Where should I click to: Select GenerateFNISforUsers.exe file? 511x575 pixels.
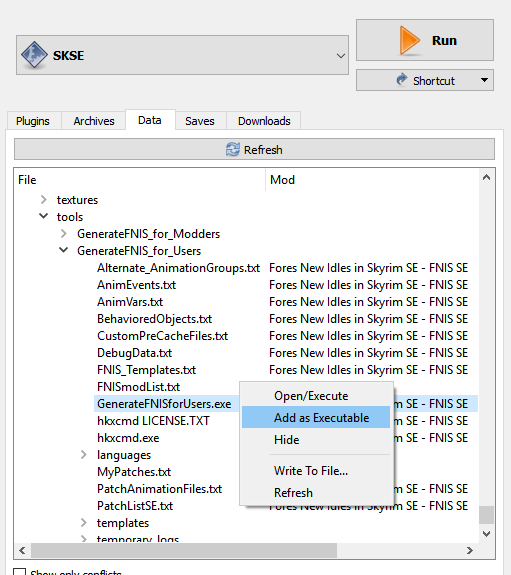(164, 404)
